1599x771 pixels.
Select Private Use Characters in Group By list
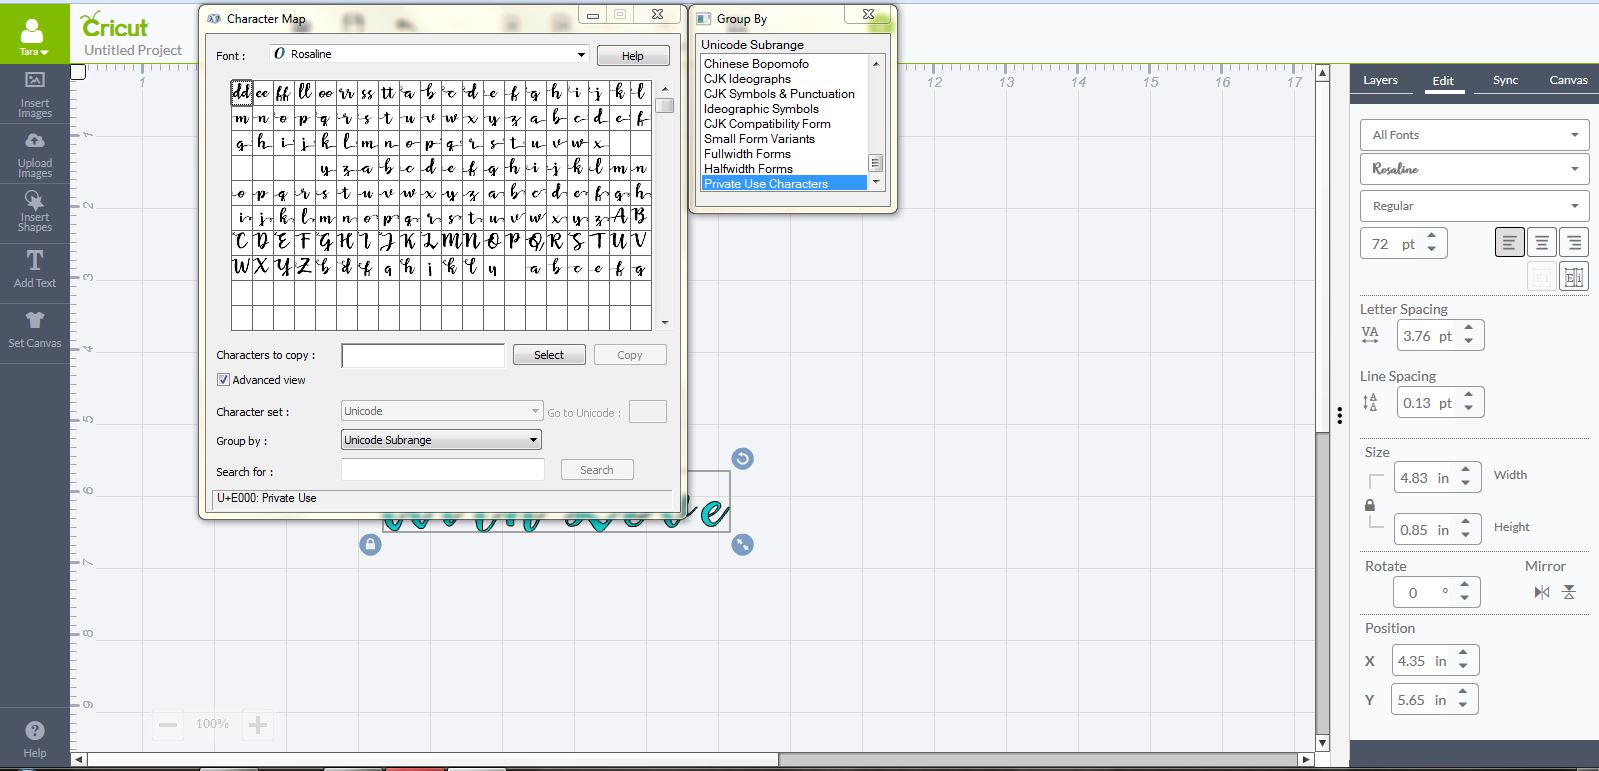click(x=783, y=184)
